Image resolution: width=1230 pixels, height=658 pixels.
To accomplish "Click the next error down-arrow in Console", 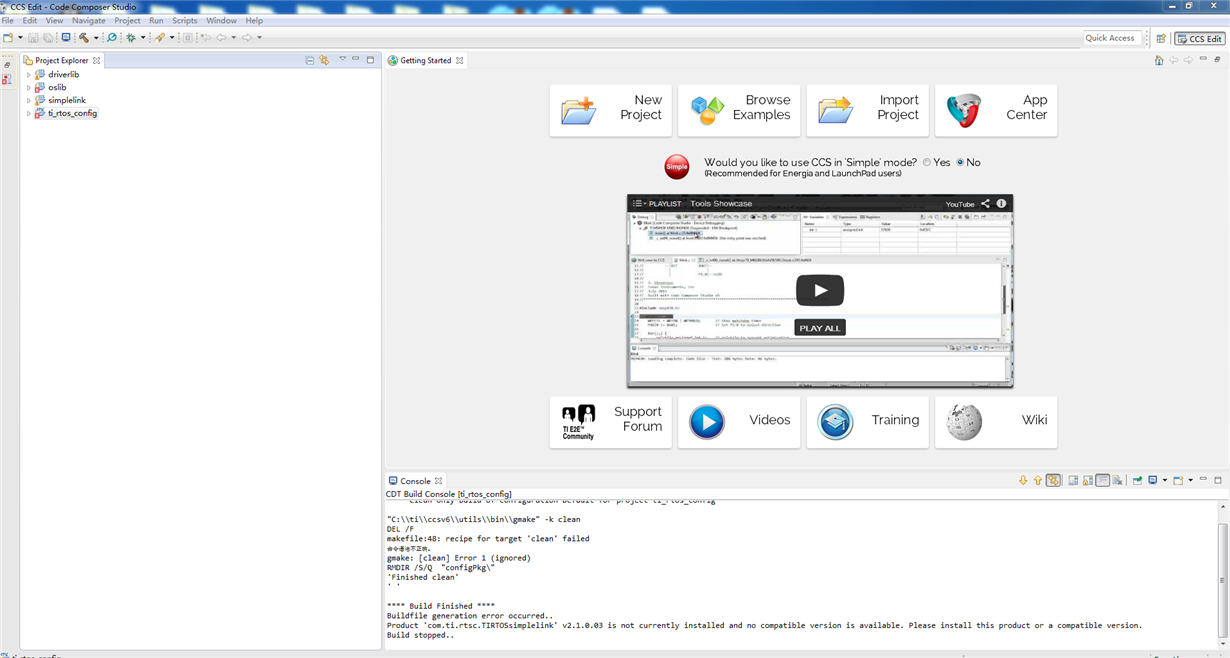I will (x=1023, y=481).
